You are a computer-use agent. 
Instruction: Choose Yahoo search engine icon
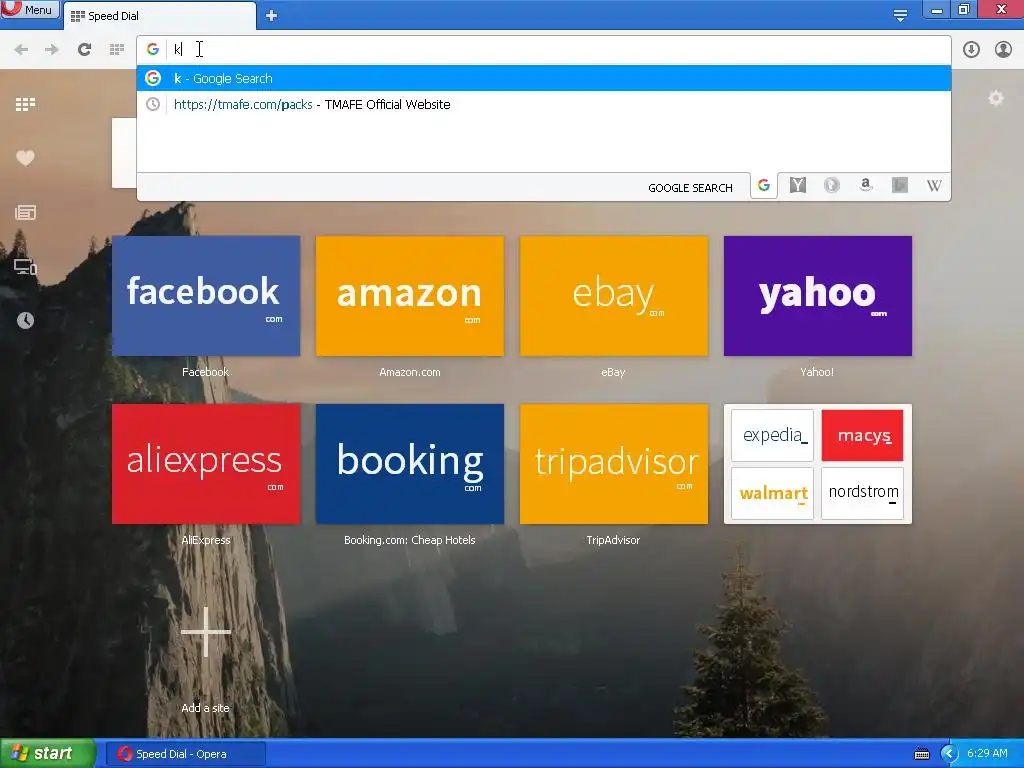click(x=797, y=185)
